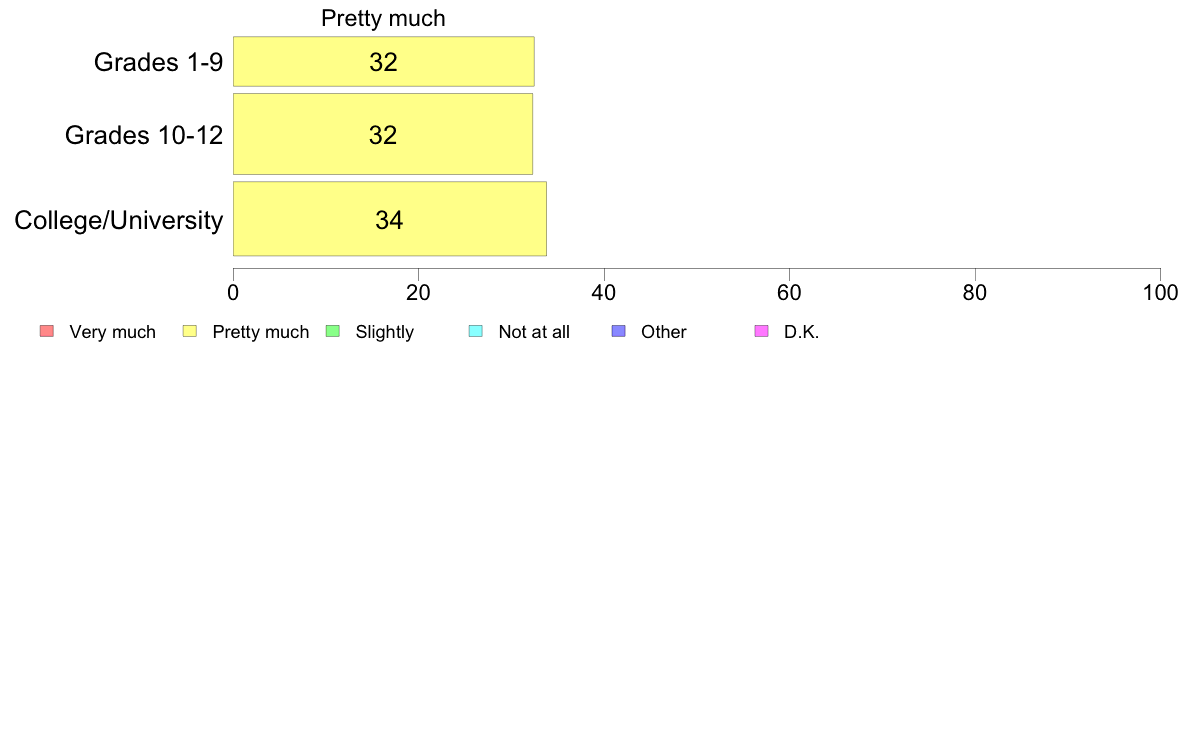
Task: Select the Grades 10-12 bar
Action: (x=383, y=134)
